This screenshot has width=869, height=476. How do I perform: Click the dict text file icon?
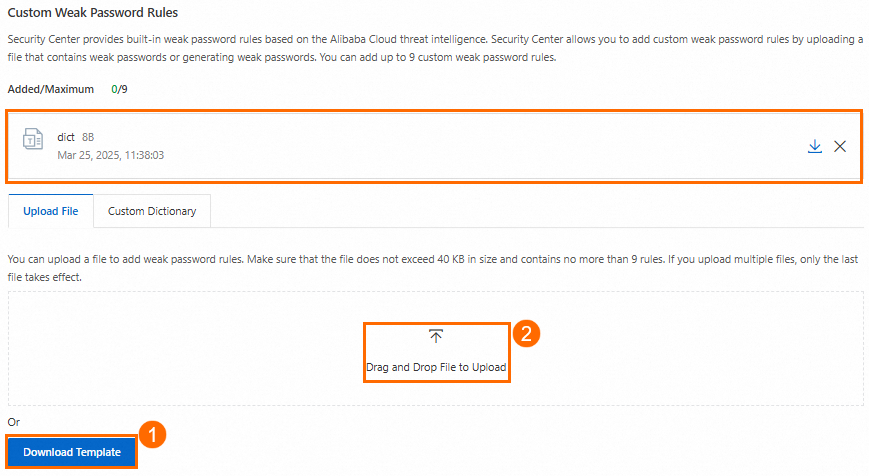click(x=33, y=140)
